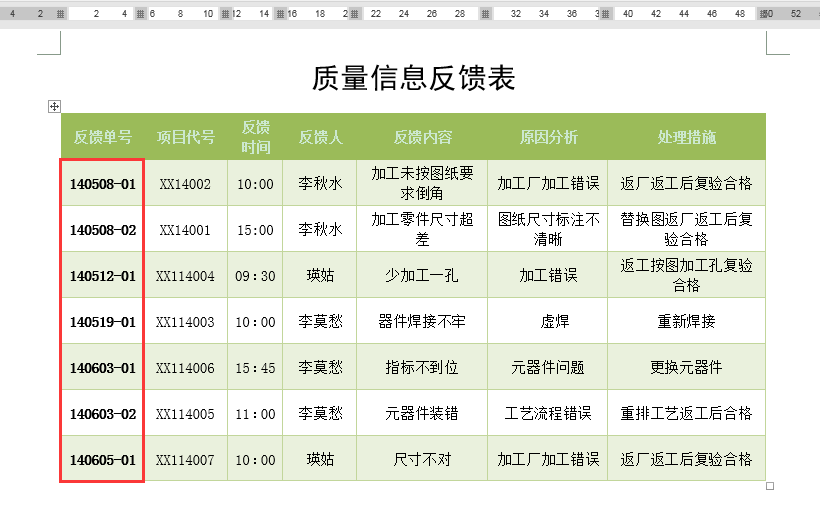
Task: Click cell 140603-02
Action: 102,414
